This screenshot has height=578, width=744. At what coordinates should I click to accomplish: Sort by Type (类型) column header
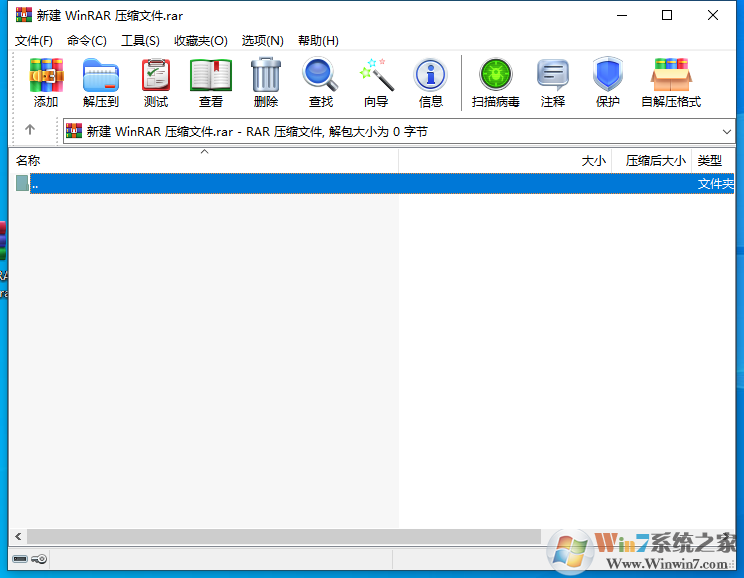713,161
